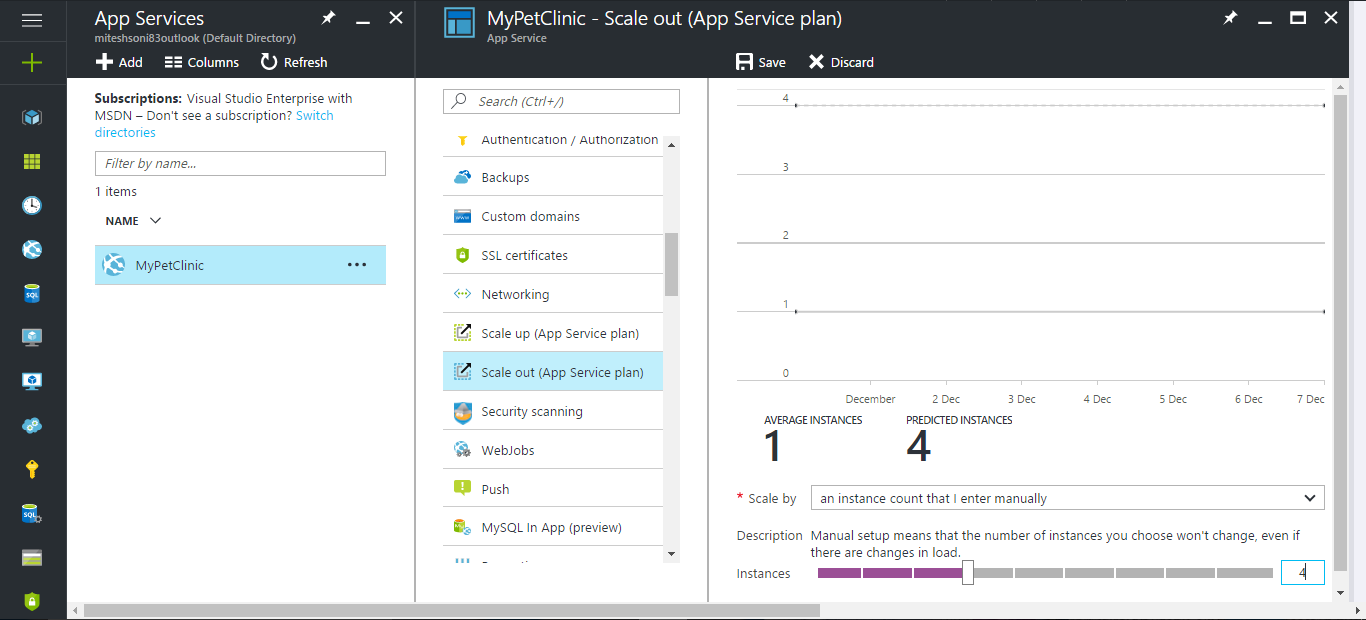Click Columns in the App Services toolbar
1366x620 pixels.
click(202, 62)
